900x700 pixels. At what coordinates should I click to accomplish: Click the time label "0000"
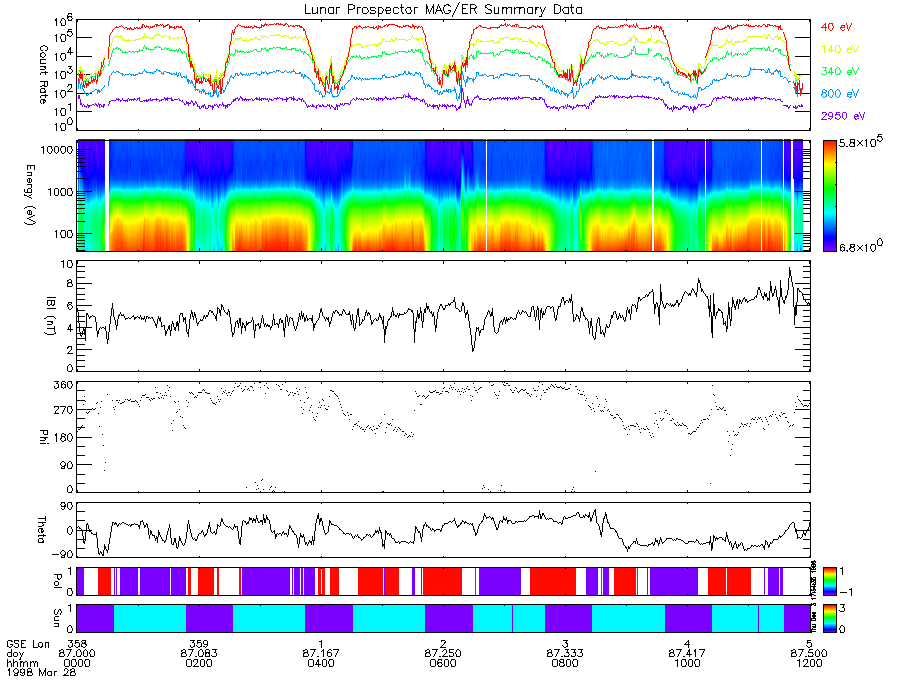pos(77,663)
